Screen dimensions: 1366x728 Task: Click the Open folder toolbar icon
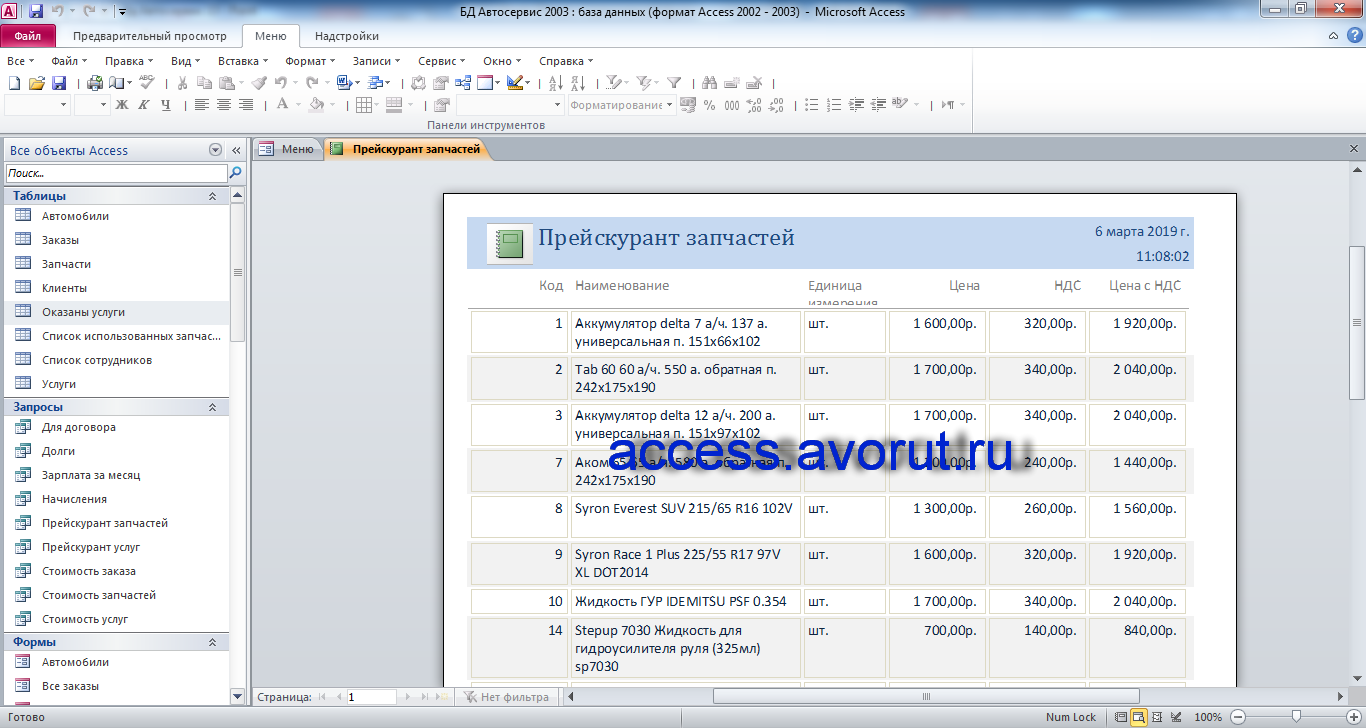pyautogui.click(x=37, y=83)
